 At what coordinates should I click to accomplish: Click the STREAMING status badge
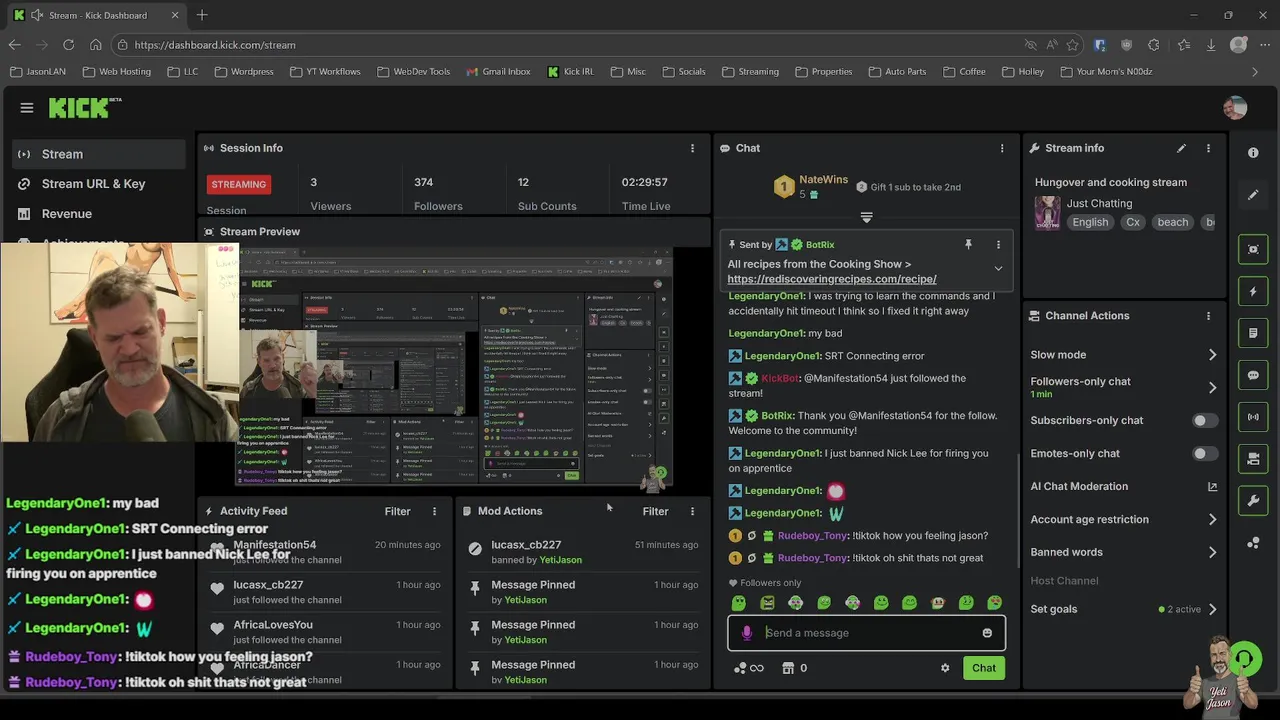[x=238, y=184]
